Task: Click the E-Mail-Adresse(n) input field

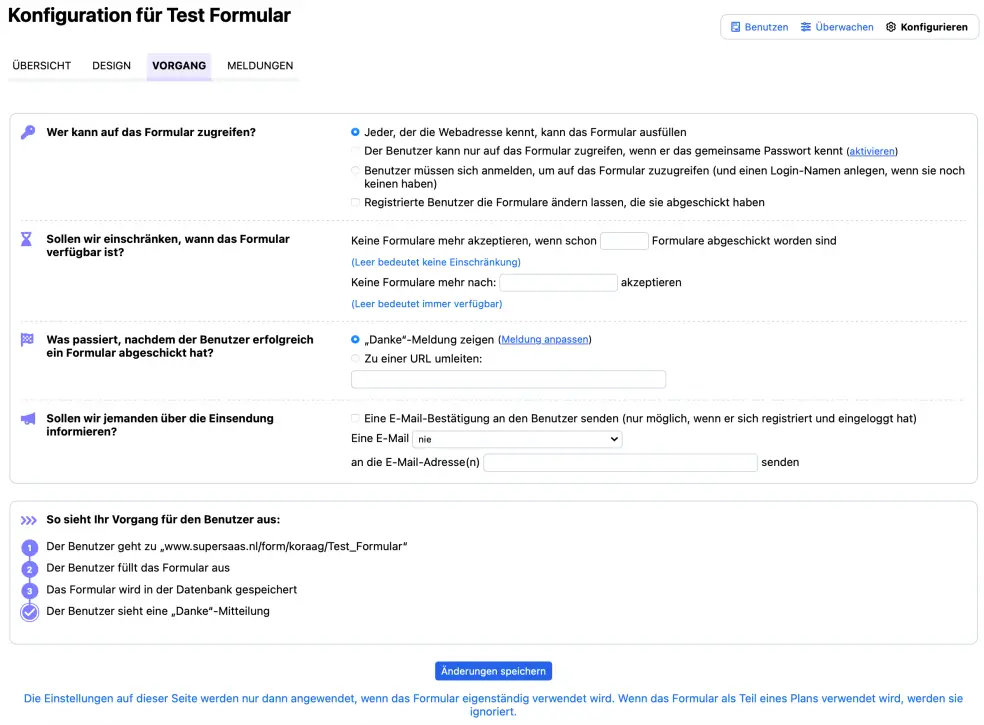Action: tap(620, 462)
